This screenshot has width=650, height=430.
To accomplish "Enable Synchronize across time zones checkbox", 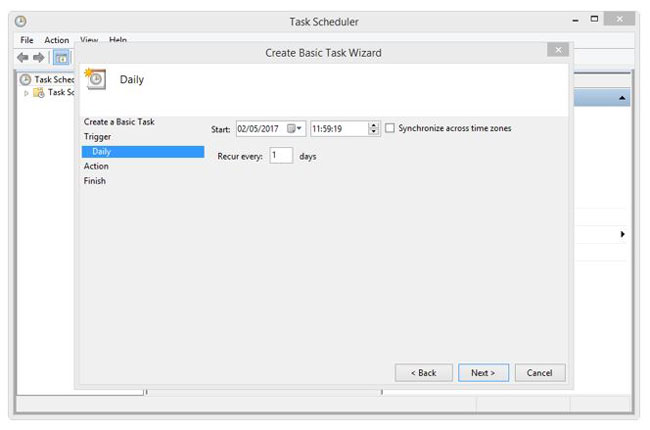I will (390, 128).
